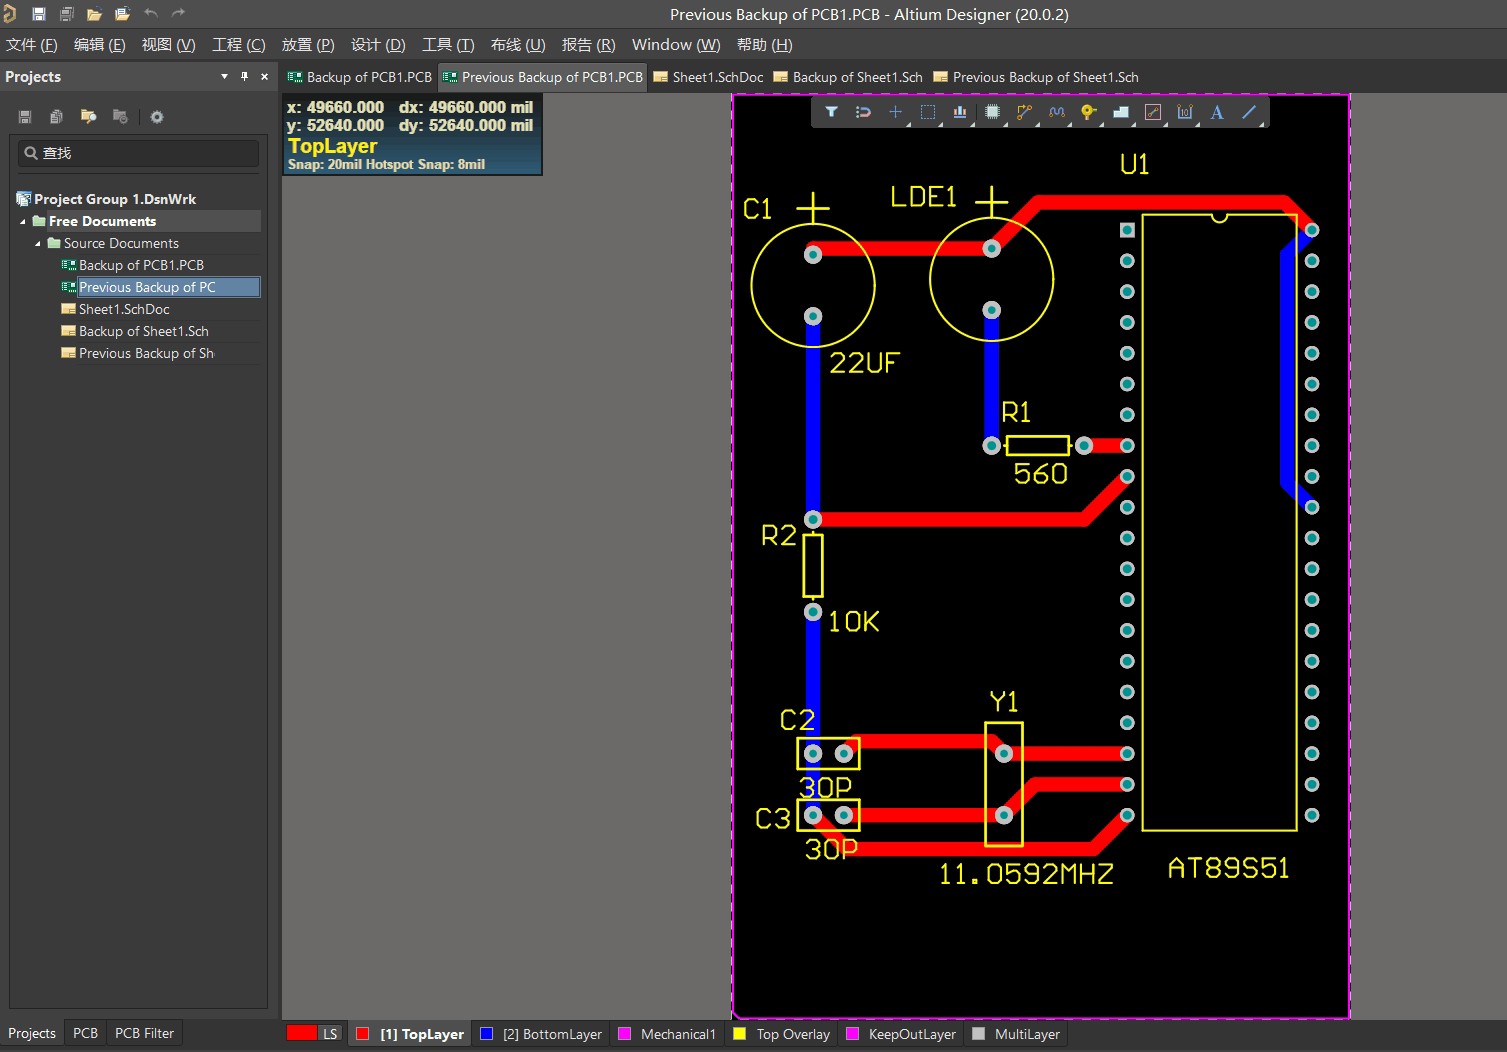The height and width of the screenshot is (1052, 1507).
Task: Click the Redo arrow icon
Action: (179, 14)
